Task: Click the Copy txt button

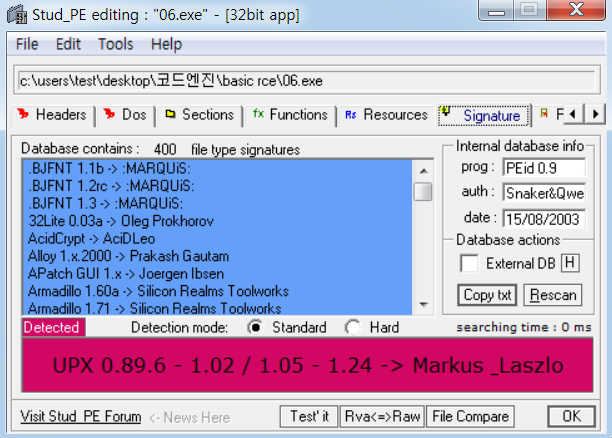Action: pos(487,295)
